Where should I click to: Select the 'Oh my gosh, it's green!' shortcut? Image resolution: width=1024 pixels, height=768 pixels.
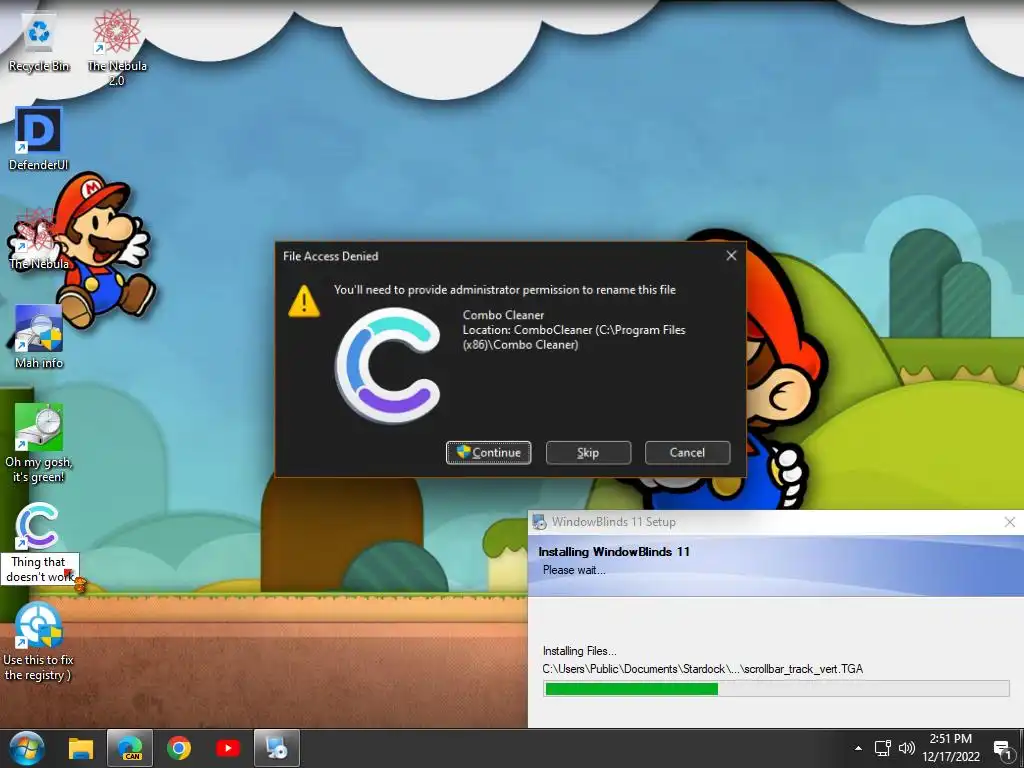pyautogui.click(x=39, y=443)
